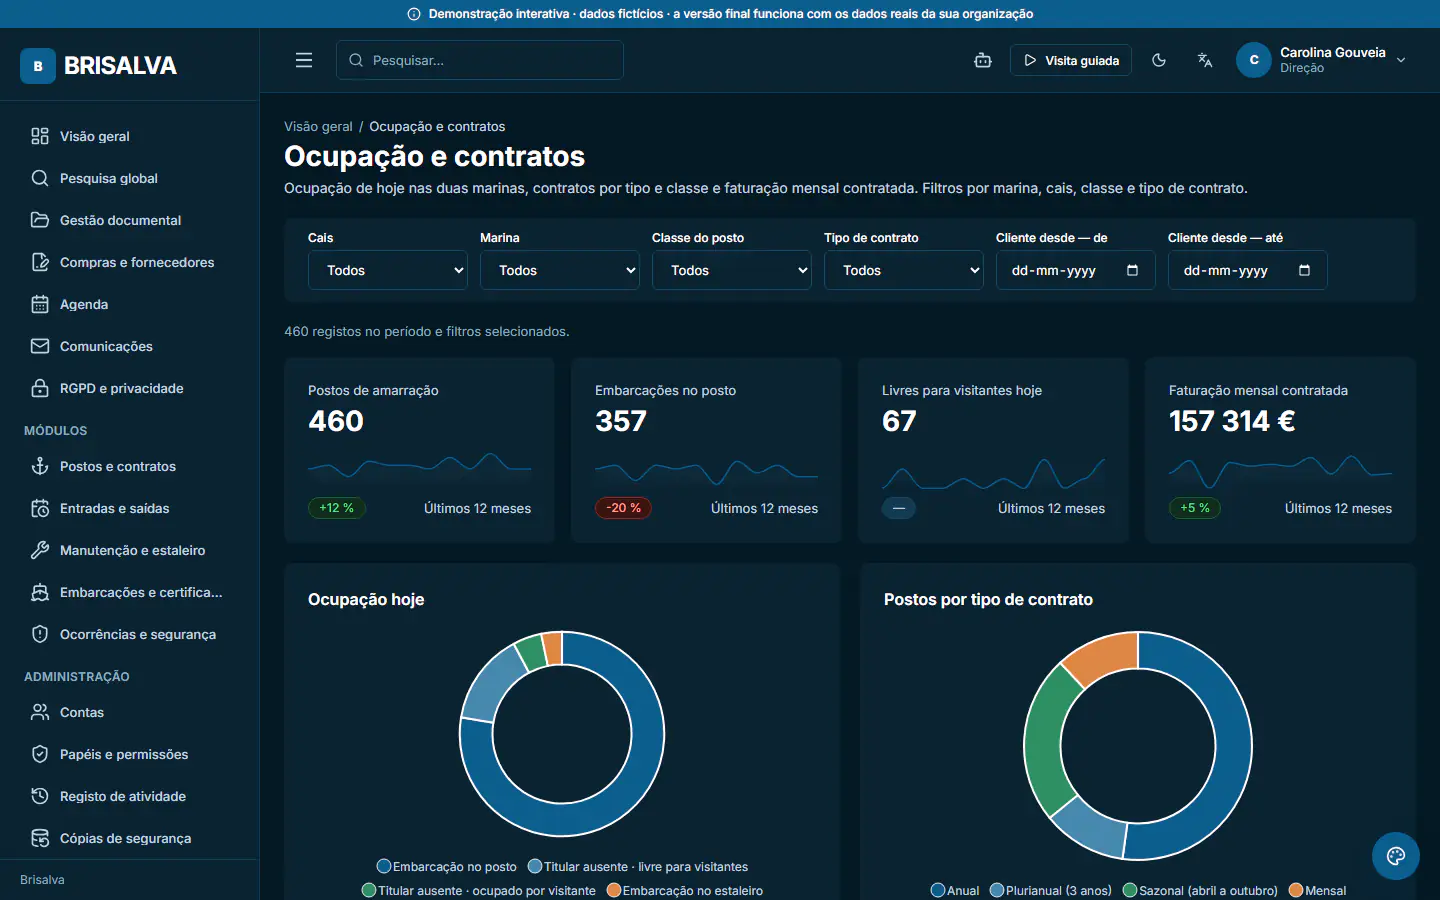
Task: Click the Agenda calendar icon
Action: coord(40,304)
